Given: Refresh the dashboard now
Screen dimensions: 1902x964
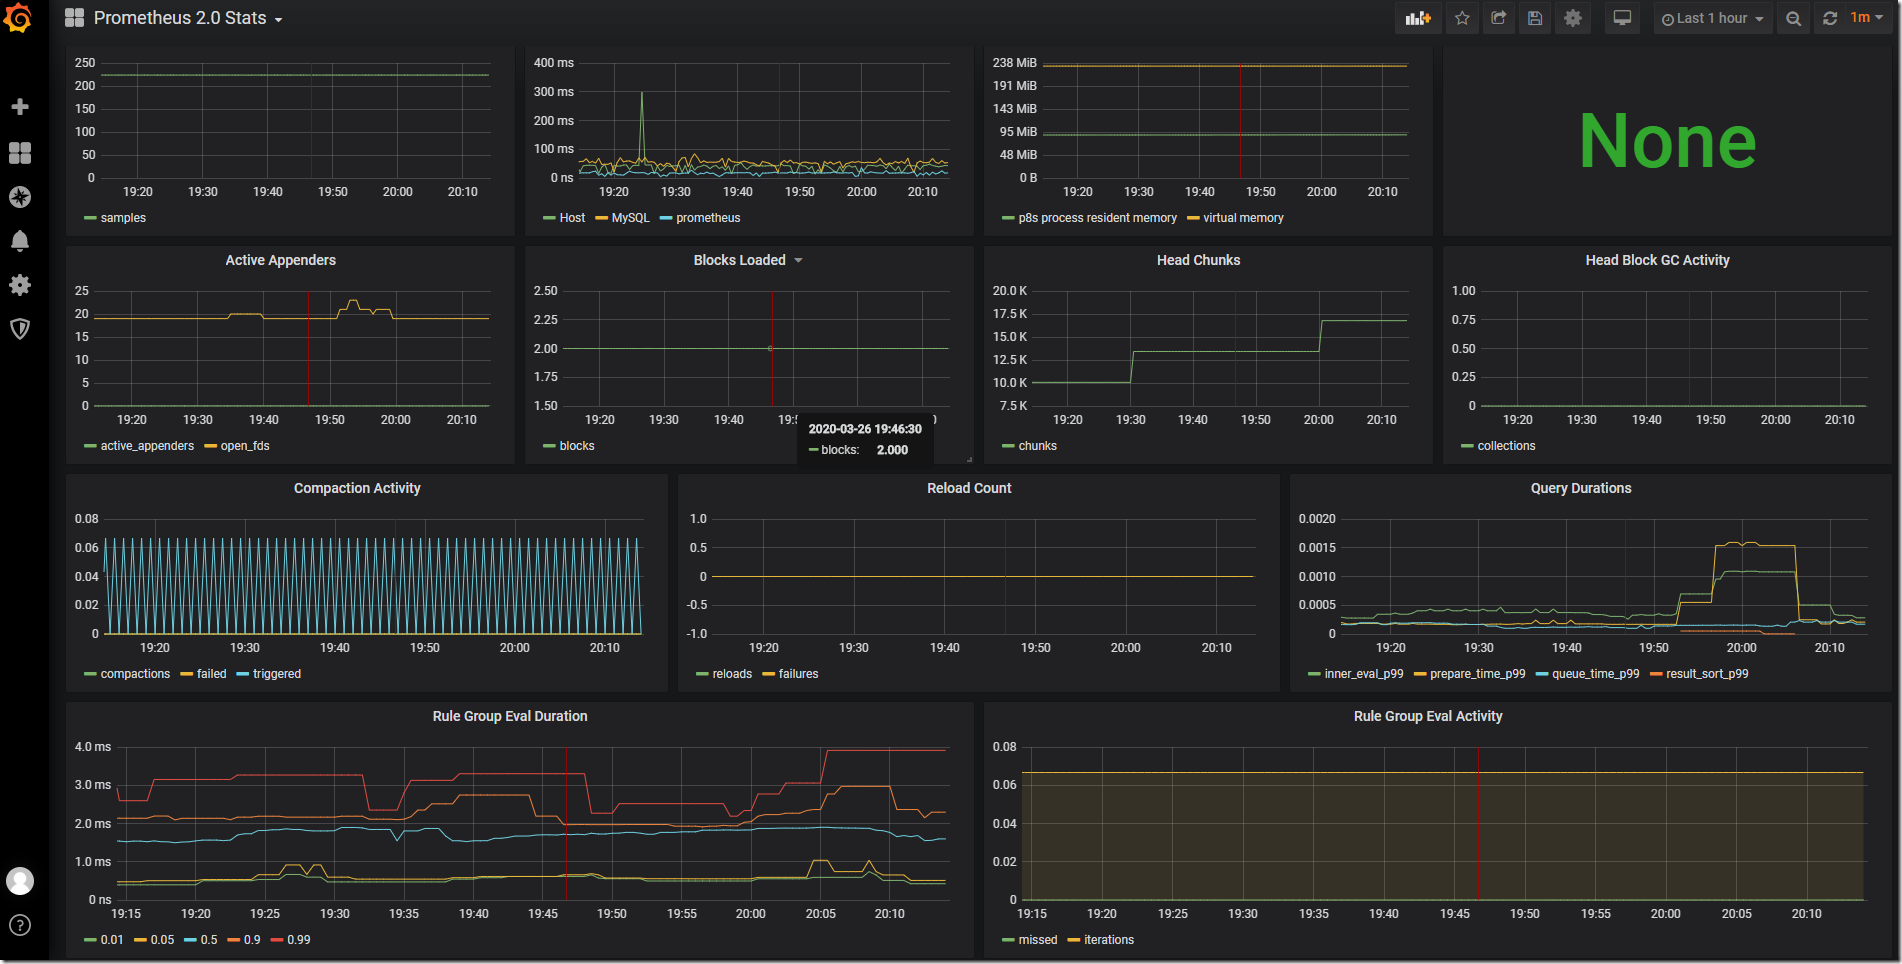Looking at the screenshot, I should click(1830, 18).
